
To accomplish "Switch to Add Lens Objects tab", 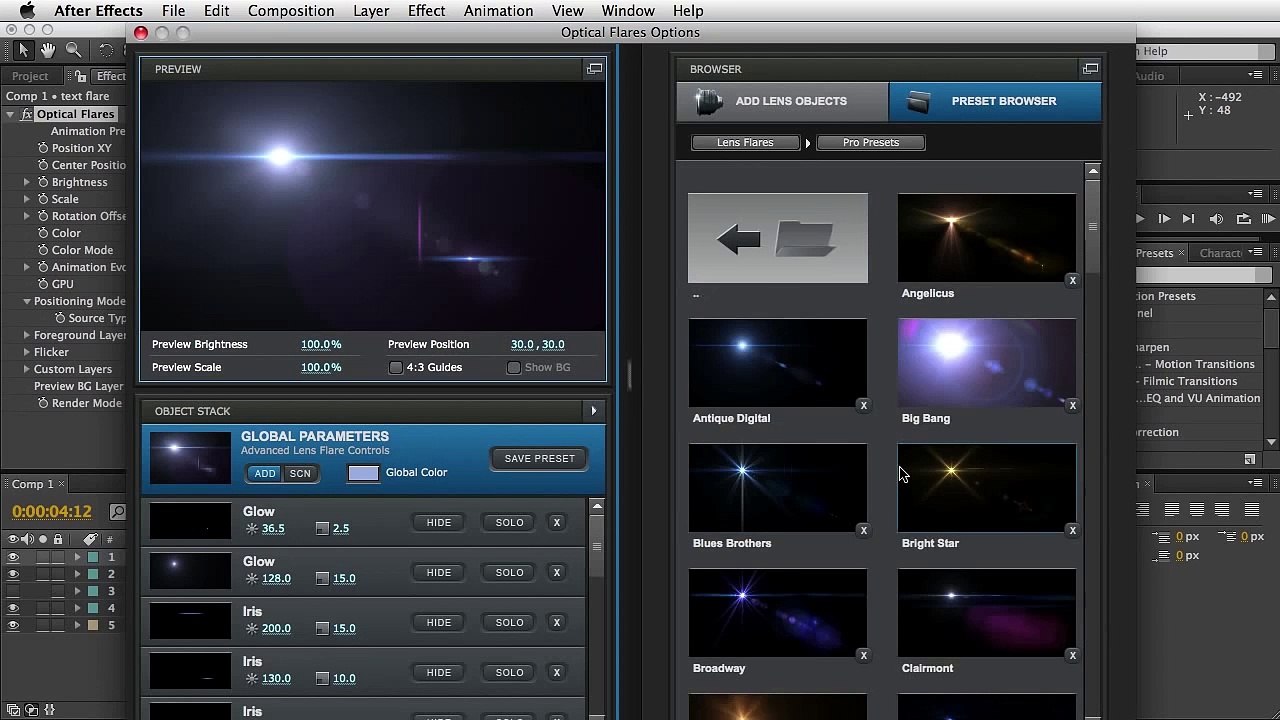I will pyautogui.click(x=782, y=101).
